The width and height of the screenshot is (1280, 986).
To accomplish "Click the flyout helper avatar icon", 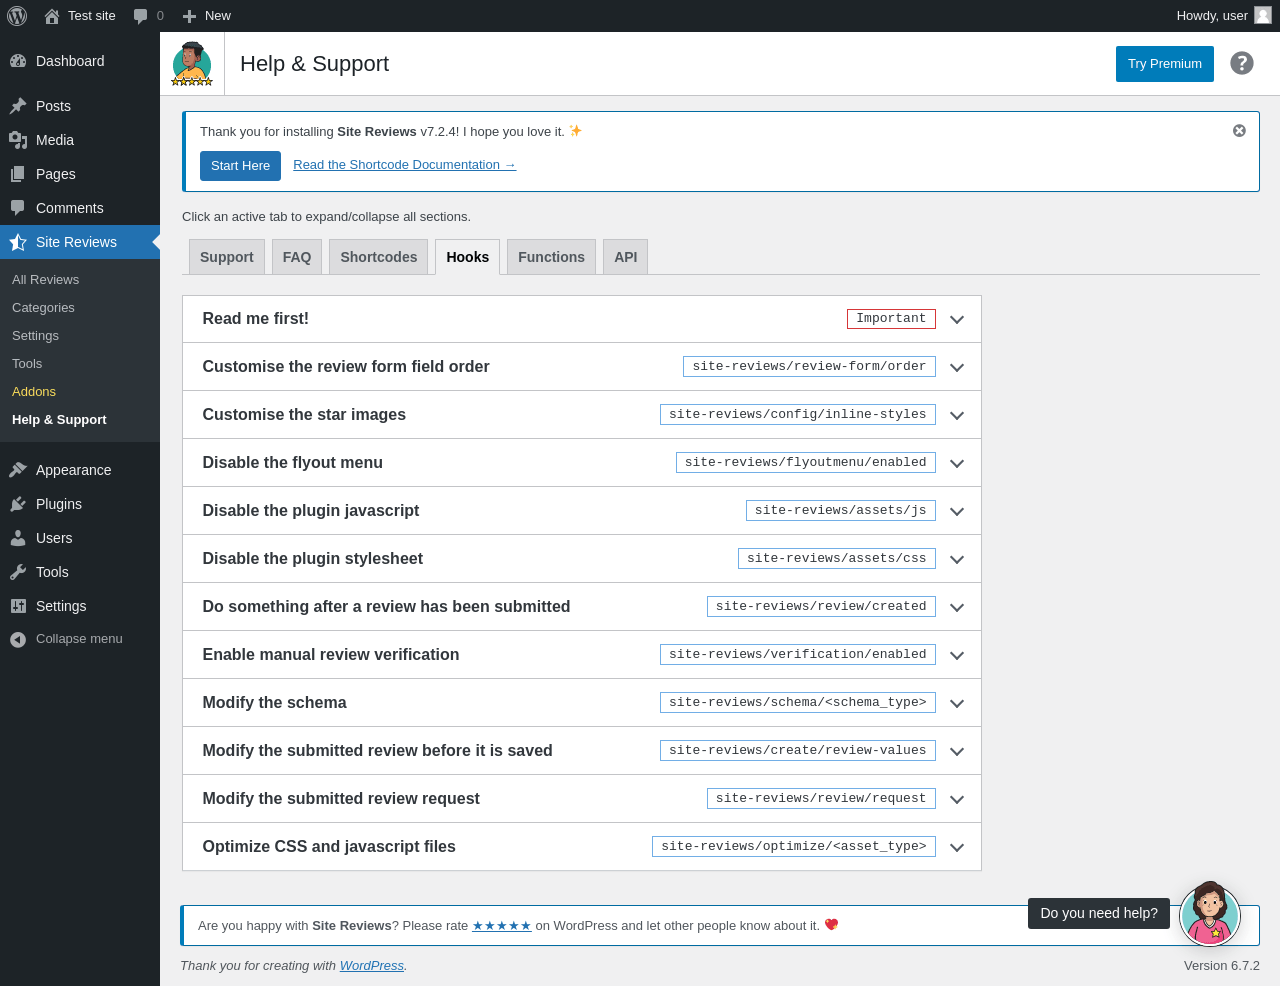I will pos(1210,914).
